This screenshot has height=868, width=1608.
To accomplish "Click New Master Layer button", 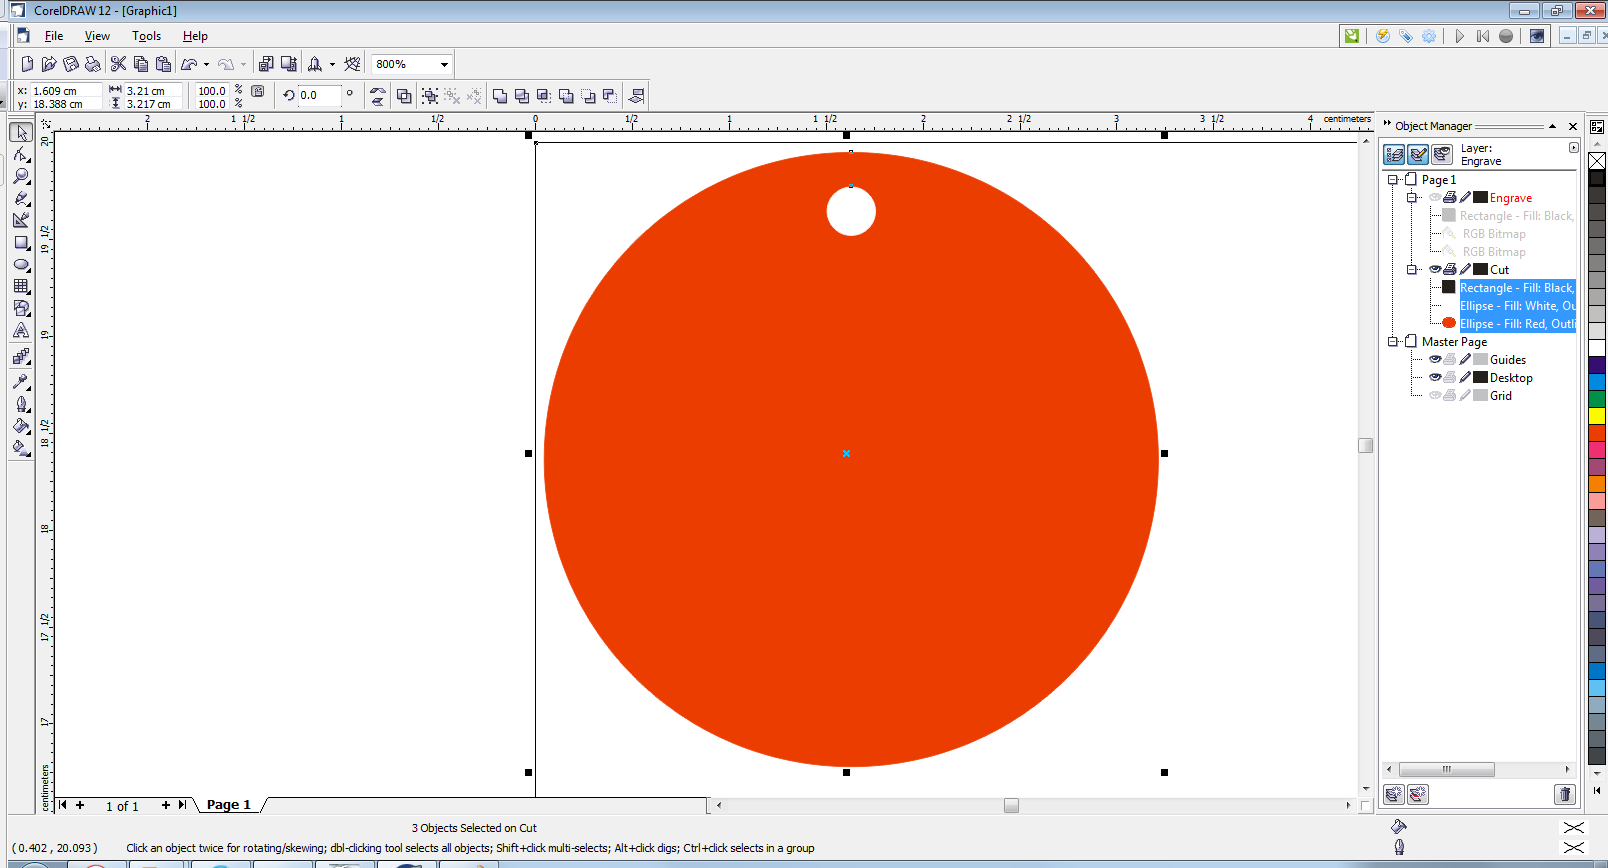I will point(1417,794).
